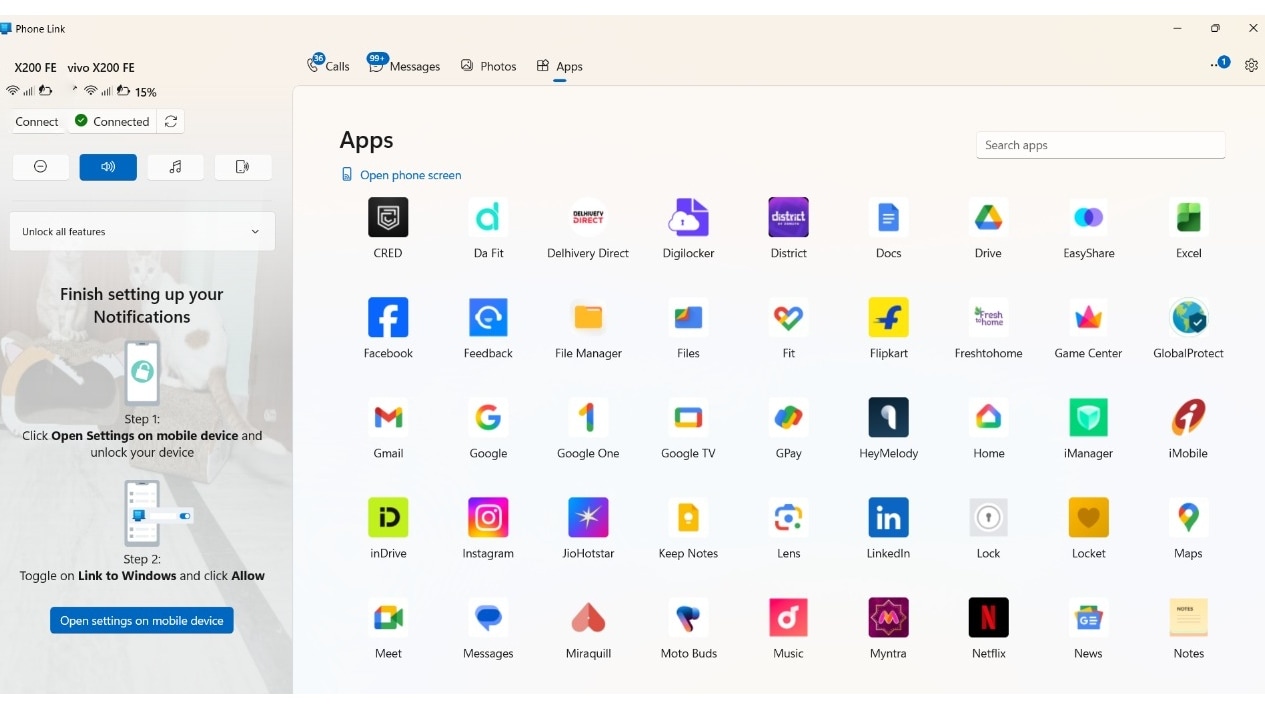1265x711 pixels.
Task: View the notification badge icon
Action: pyautogui.click(x=1221, y=63)
